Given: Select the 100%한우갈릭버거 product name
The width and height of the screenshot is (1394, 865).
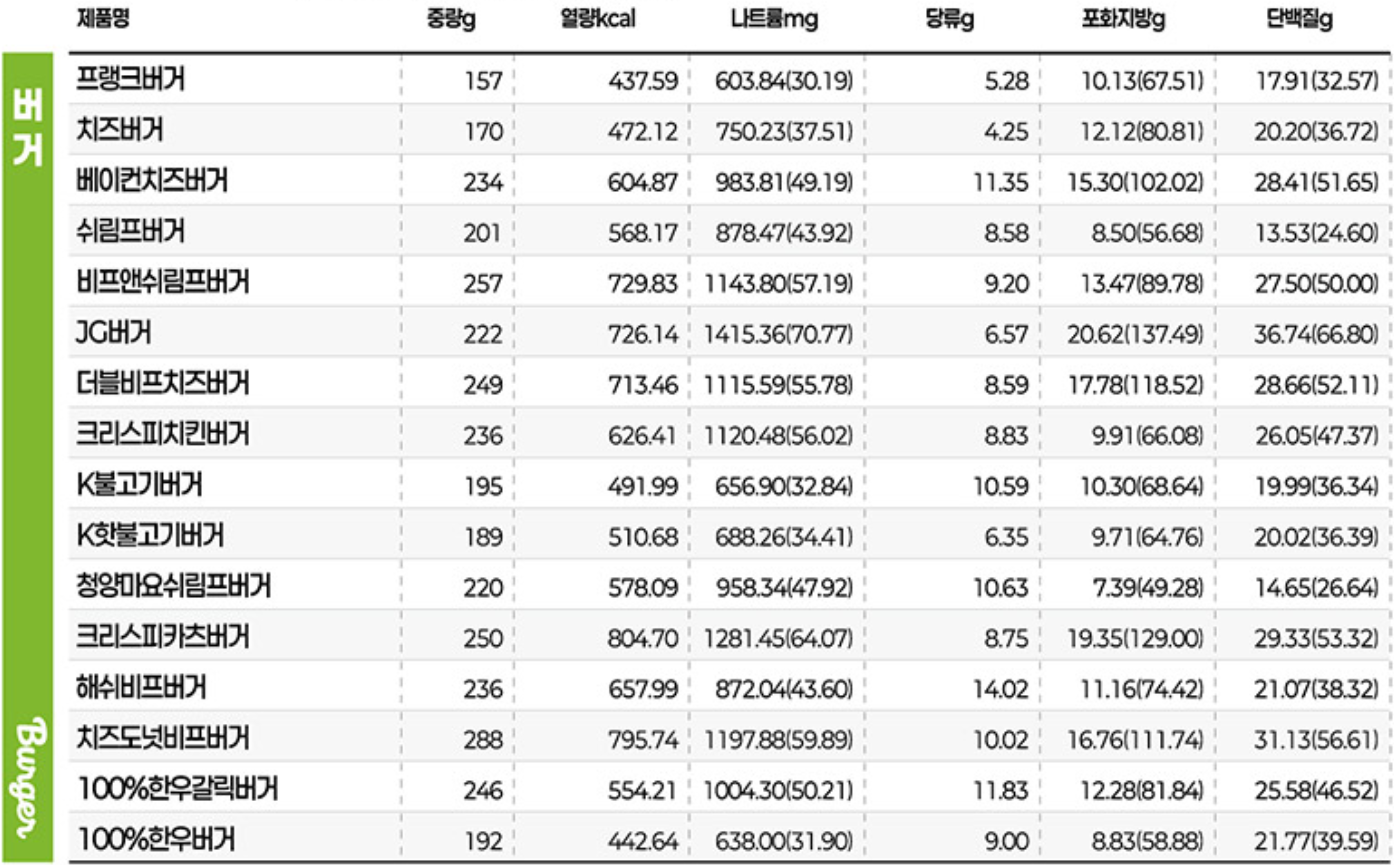Looking at the screenshot, I should tap(177, 789).
